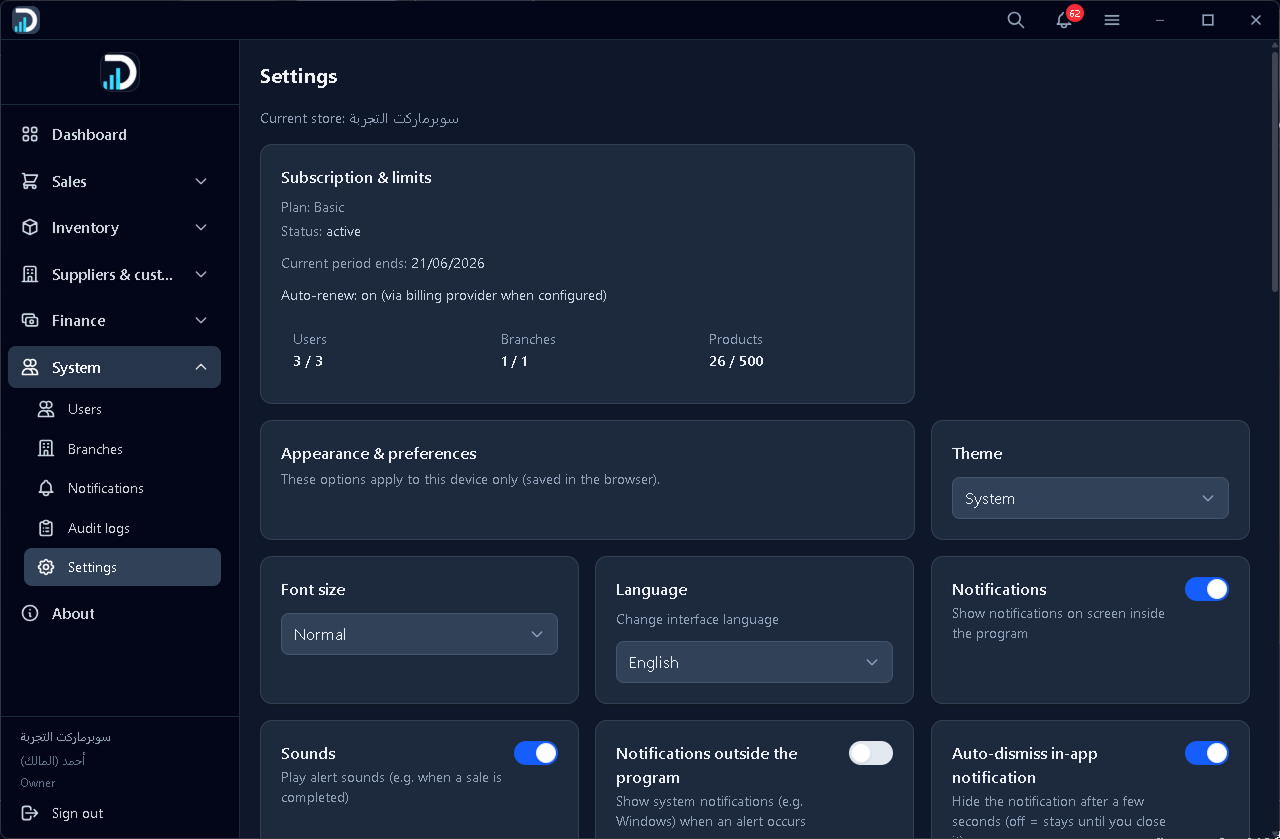Expand the Inventory submenu chevron
The width and height of the screenshot is (1280, 839).
coord(201,227)
